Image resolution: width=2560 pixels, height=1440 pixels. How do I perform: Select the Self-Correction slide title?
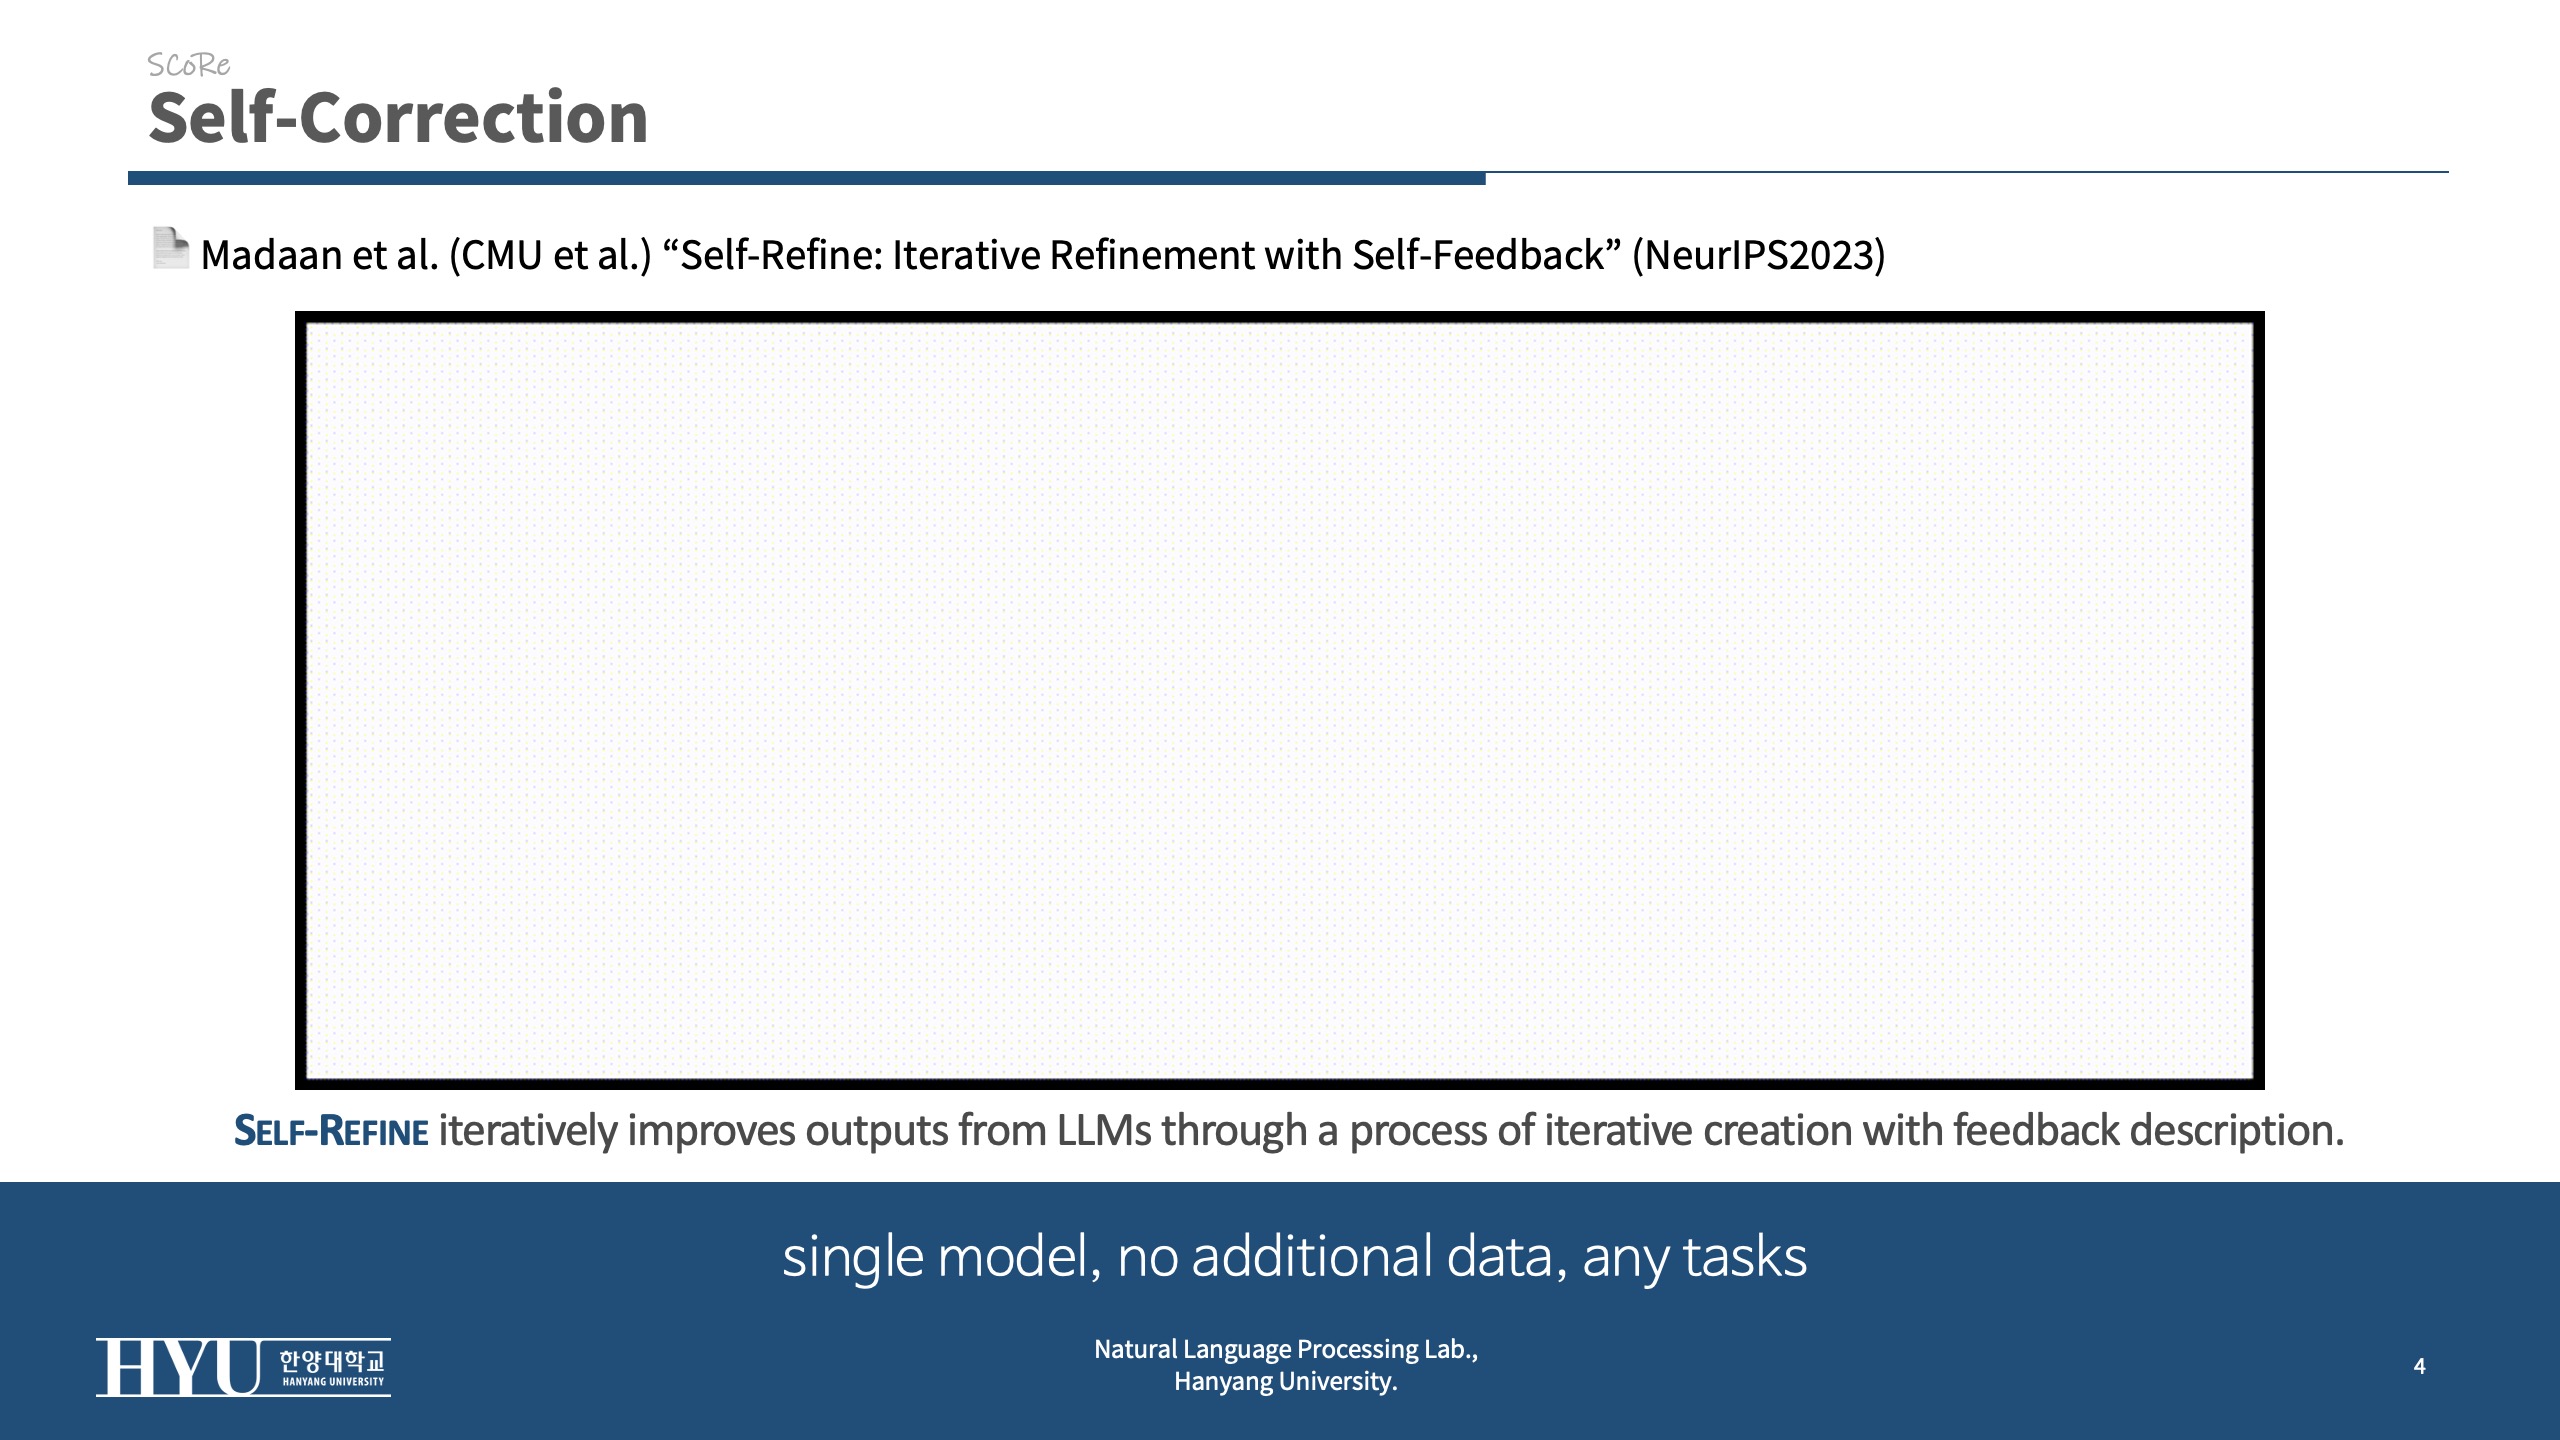coord(398,118)
